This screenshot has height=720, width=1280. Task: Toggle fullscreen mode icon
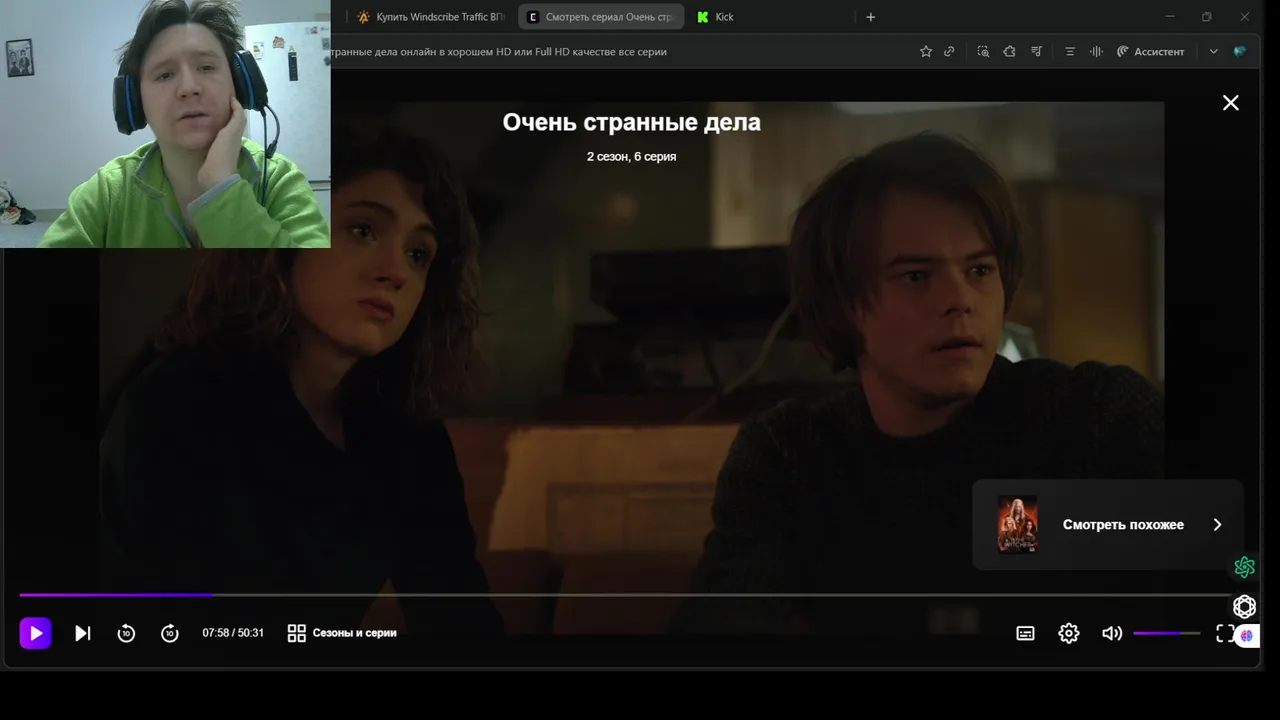click(x=1224, y=633)
